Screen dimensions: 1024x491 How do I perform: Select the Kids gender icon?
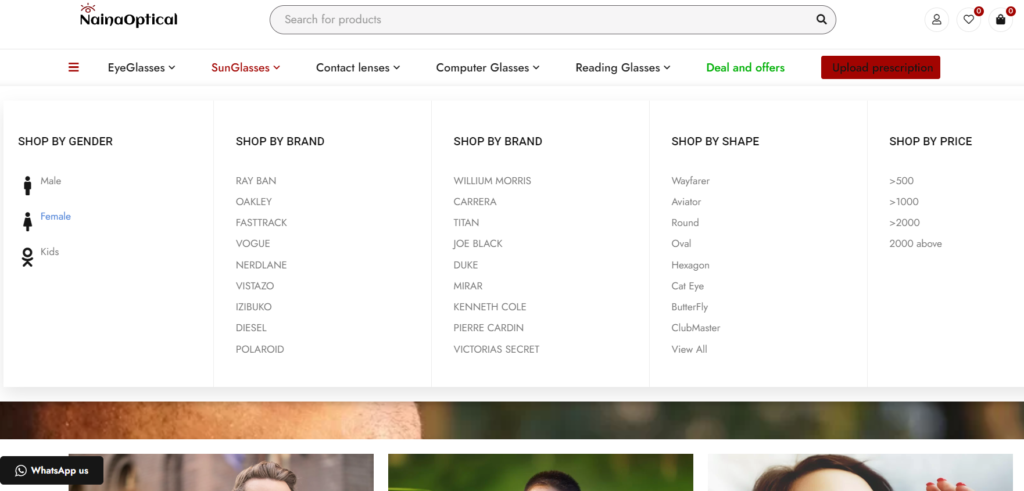[28, 257]
